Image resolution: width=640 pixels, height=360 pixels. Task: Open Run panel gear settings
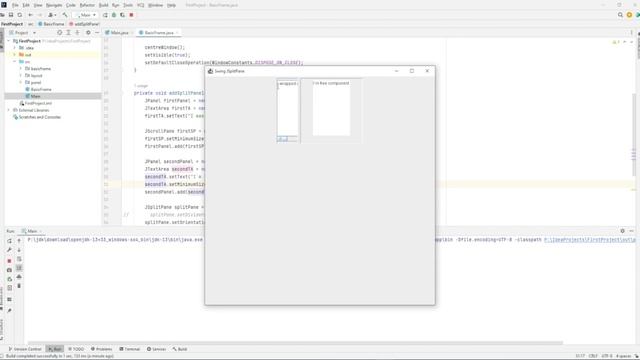tap(622, 231)
